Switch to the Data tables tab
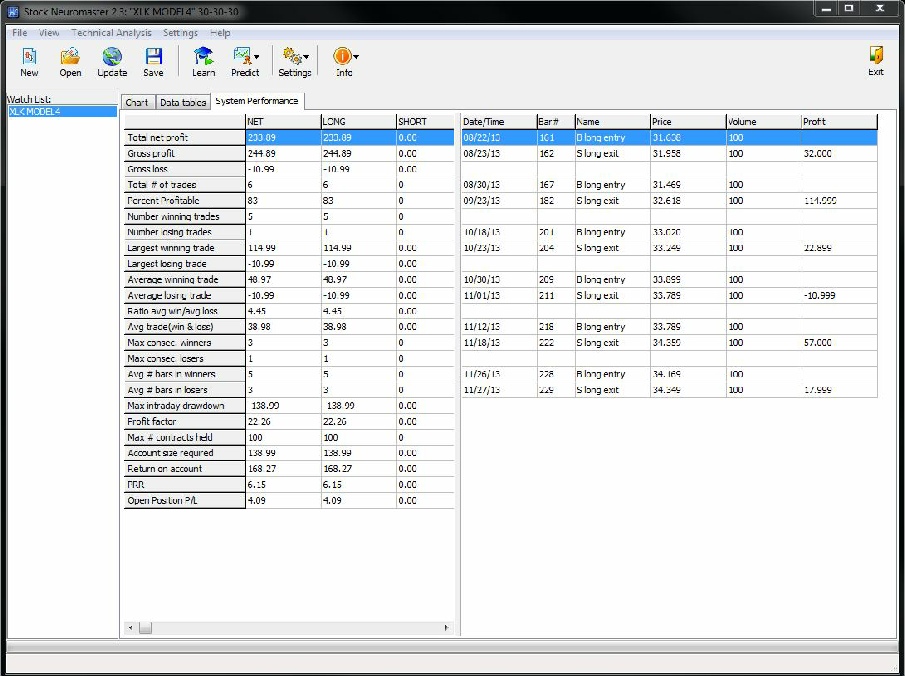Image resolution: width=905 pixels, height=676 pixels. (183, 102)
